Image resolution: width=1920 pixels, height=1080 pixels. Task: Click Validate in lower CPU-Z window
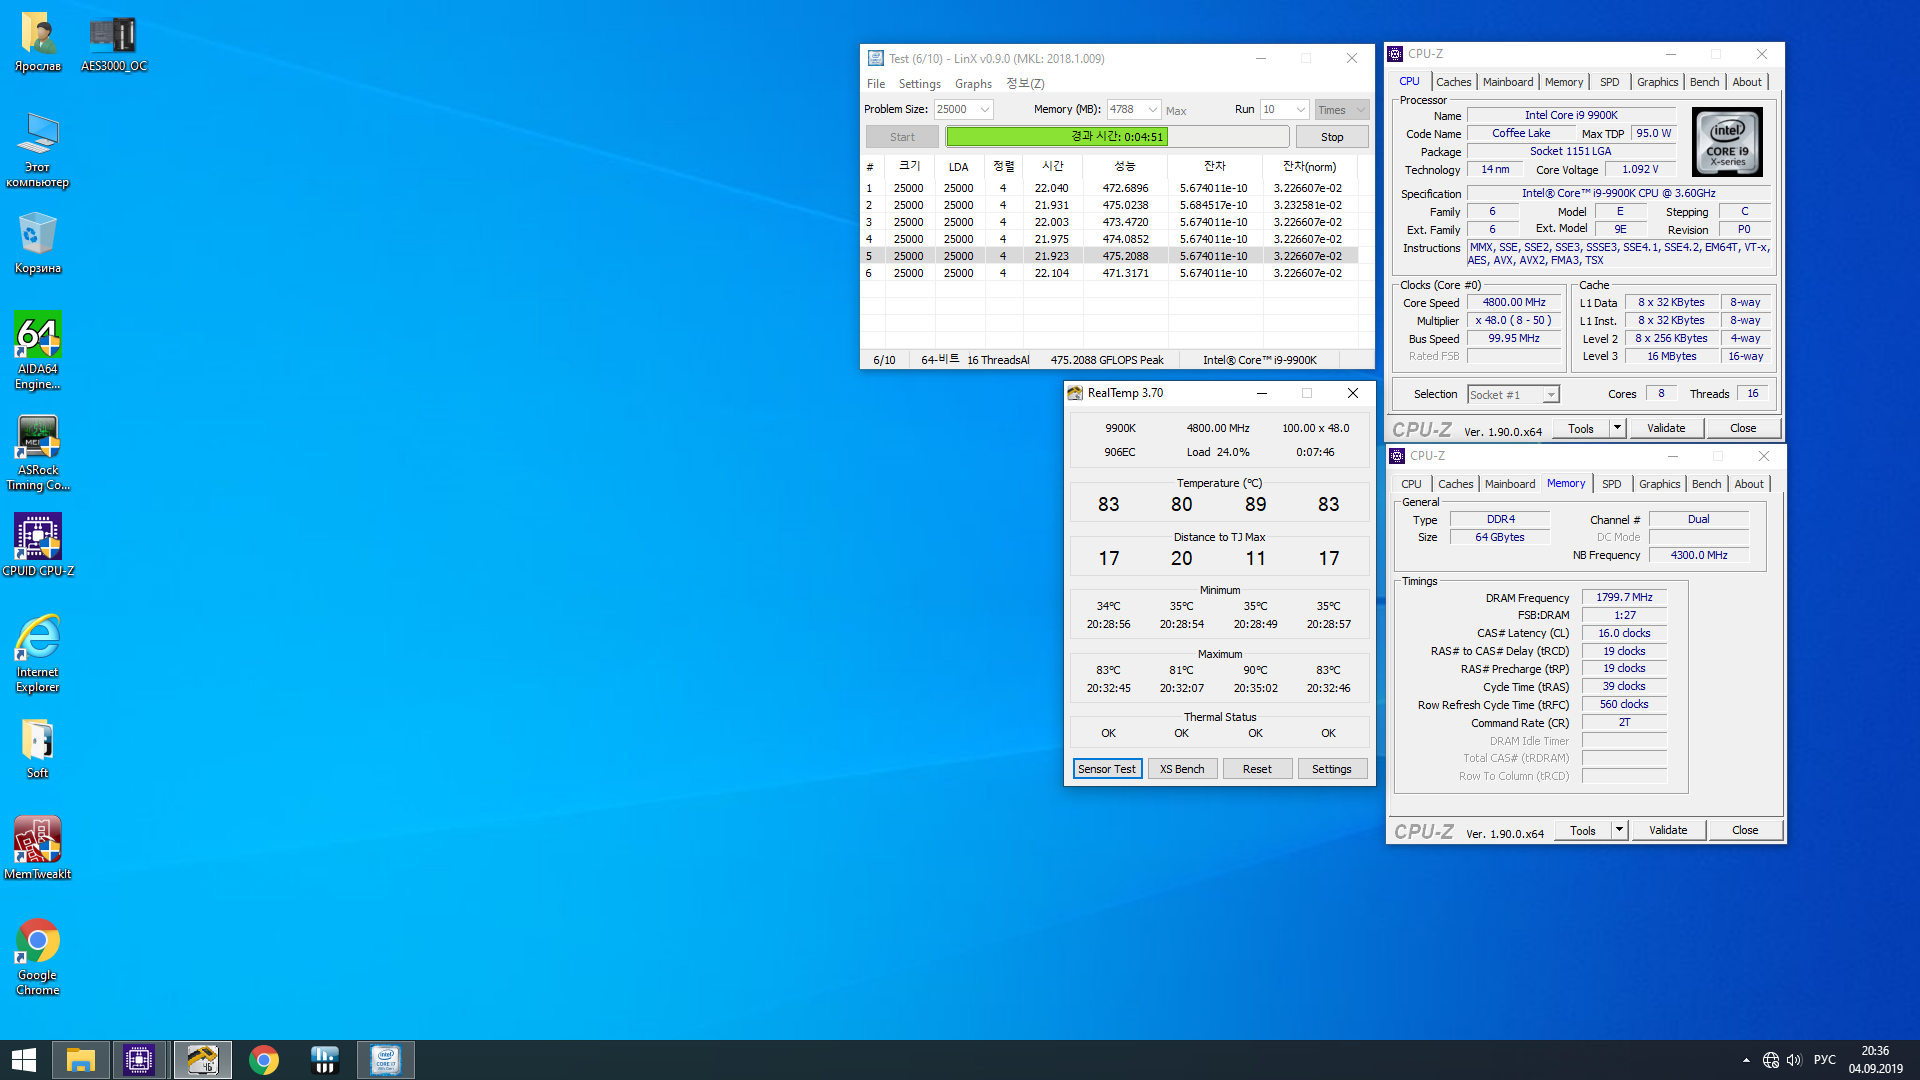(1667, 830)
